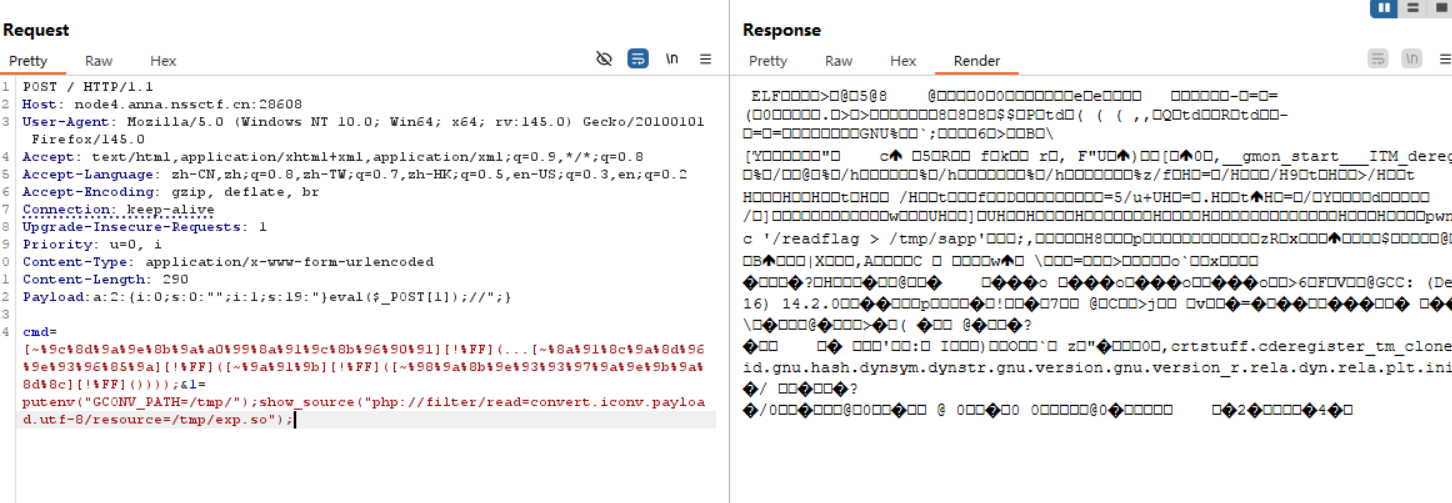Click the 'Content-Length: 290' header
This screenshot has width=1452, height=503.
(x=105, y=279)
